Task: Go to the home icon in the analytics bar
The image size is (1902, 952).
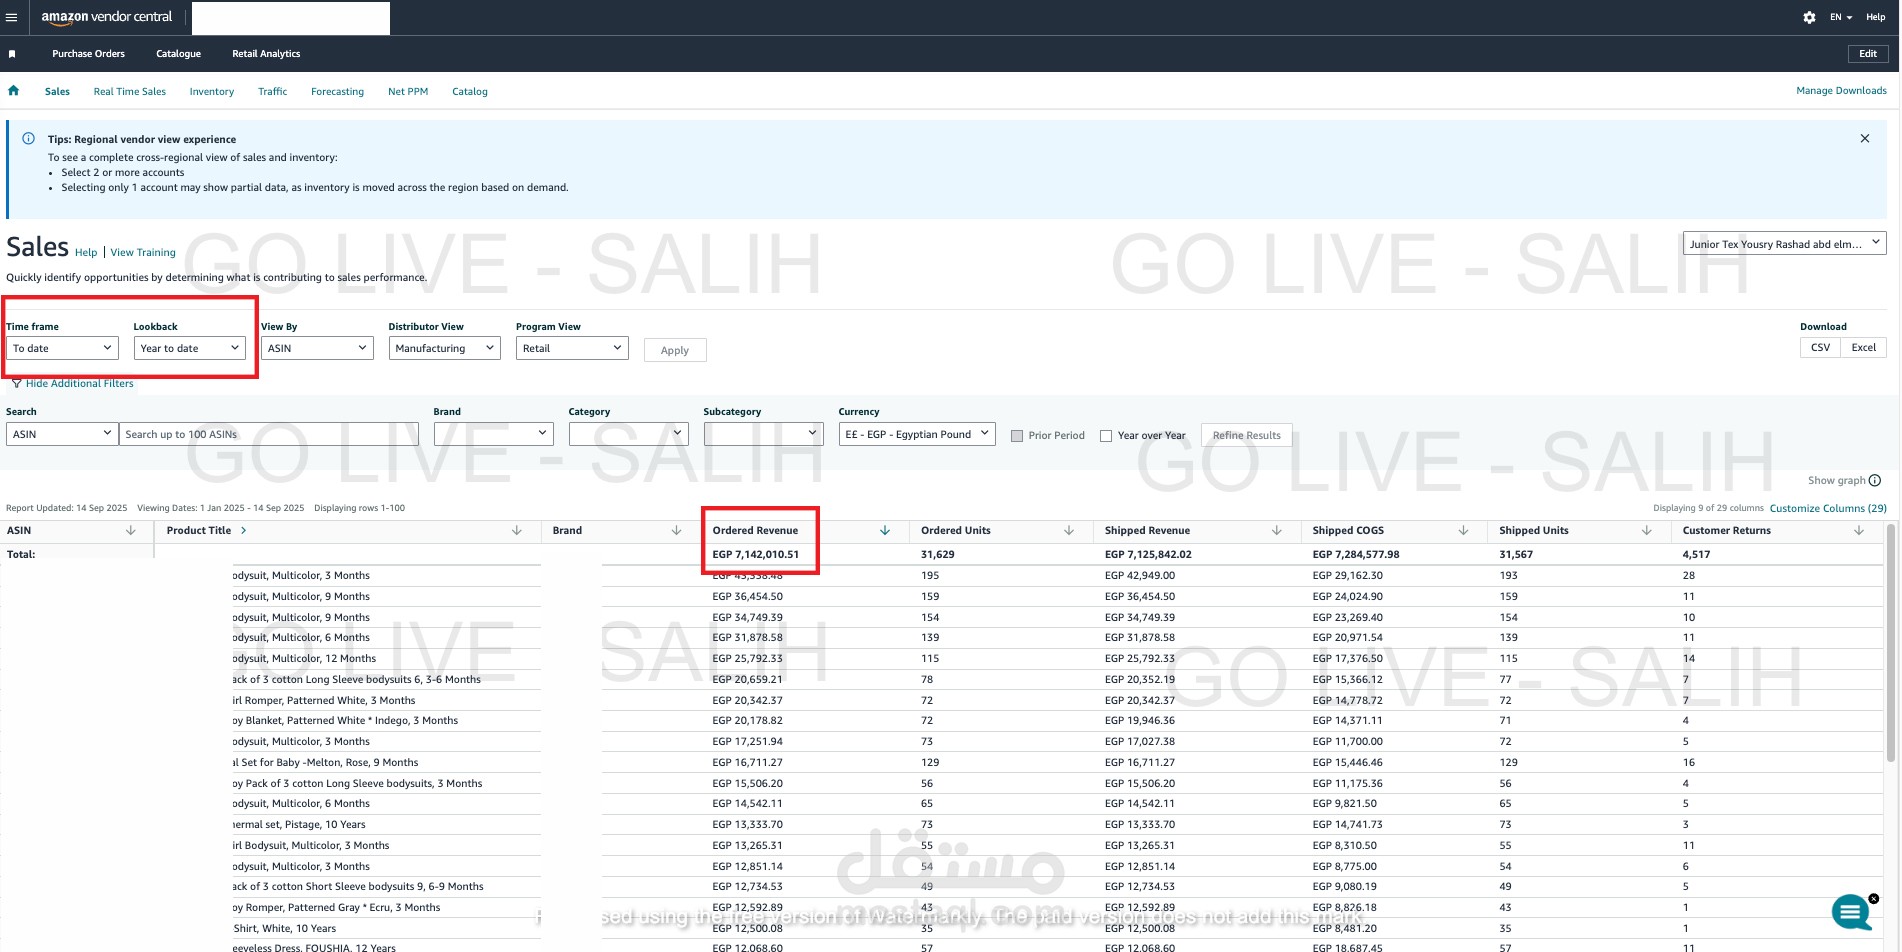Action: pyautogui.click(x=14, y=91)
